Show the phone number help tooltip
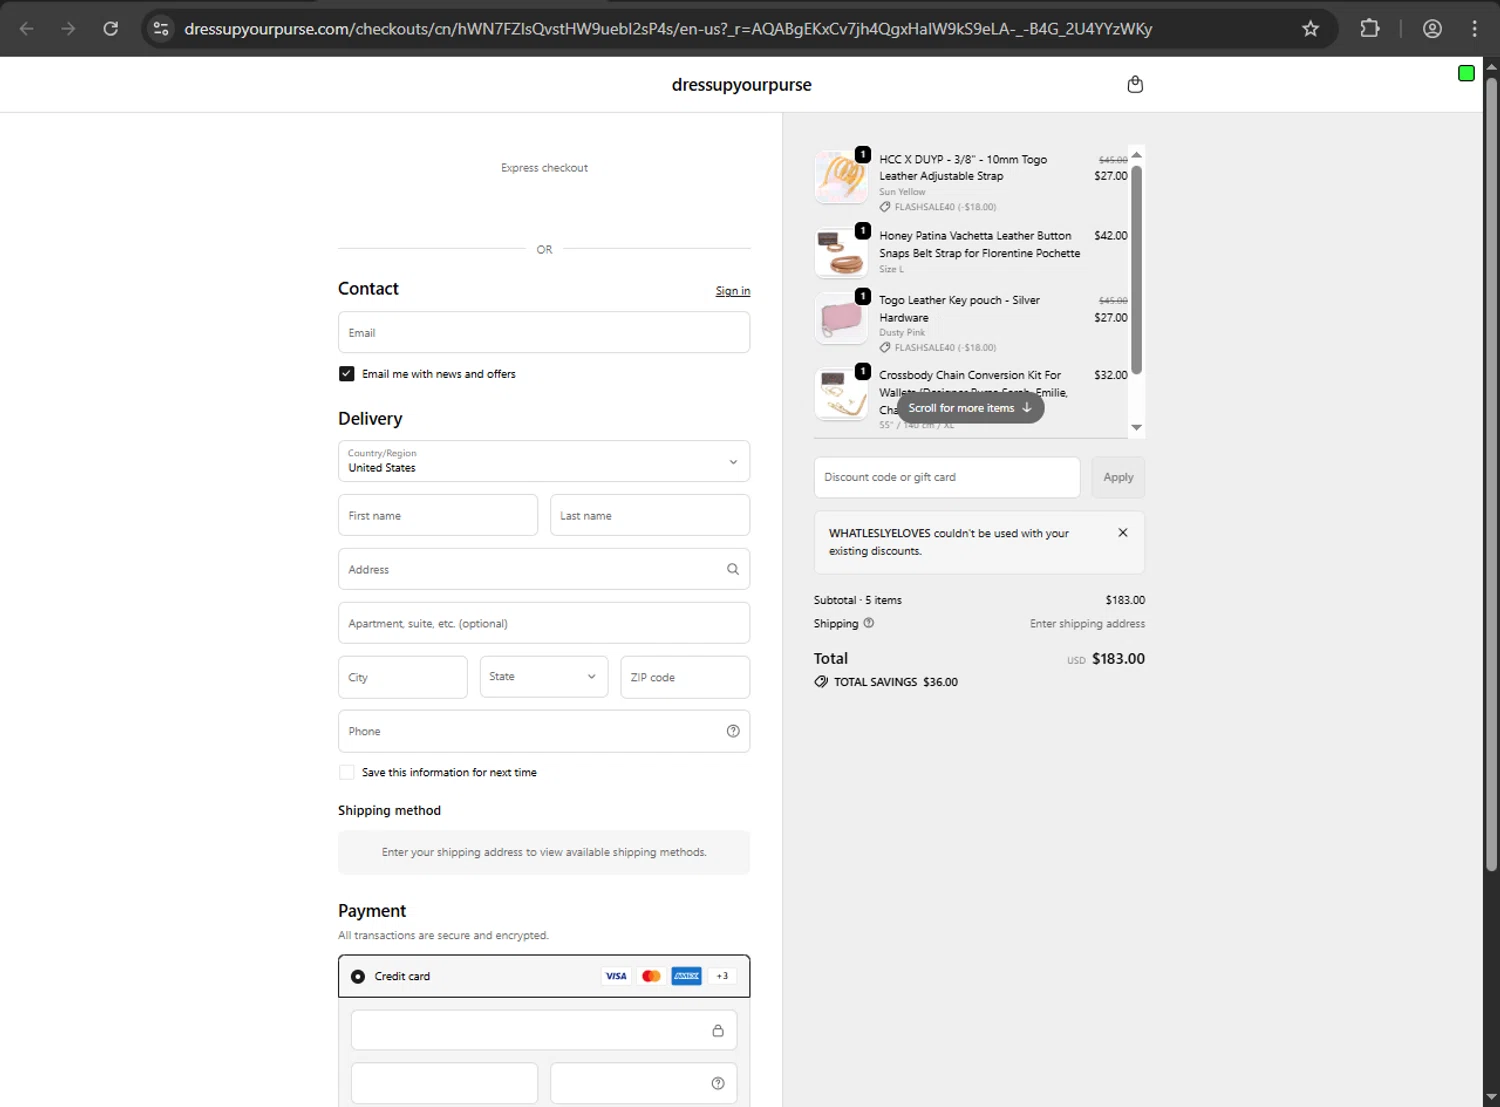The width and height of the screenshot is (1500, 1107). 733,731
